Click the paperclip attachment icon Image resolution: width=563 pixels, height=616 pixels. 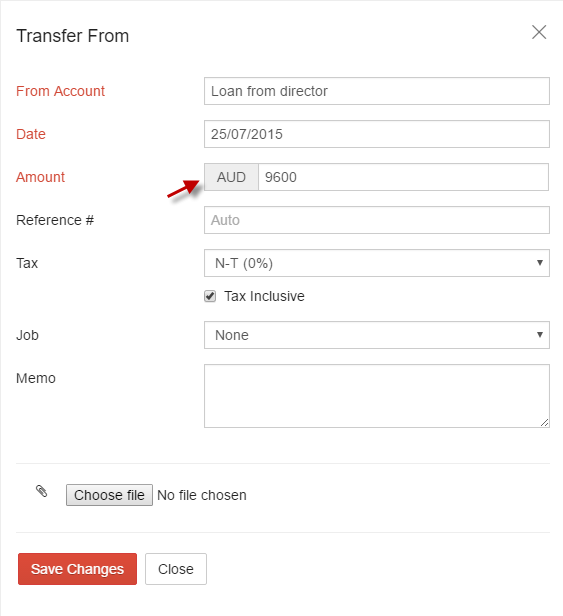click(x=41, y=491)
